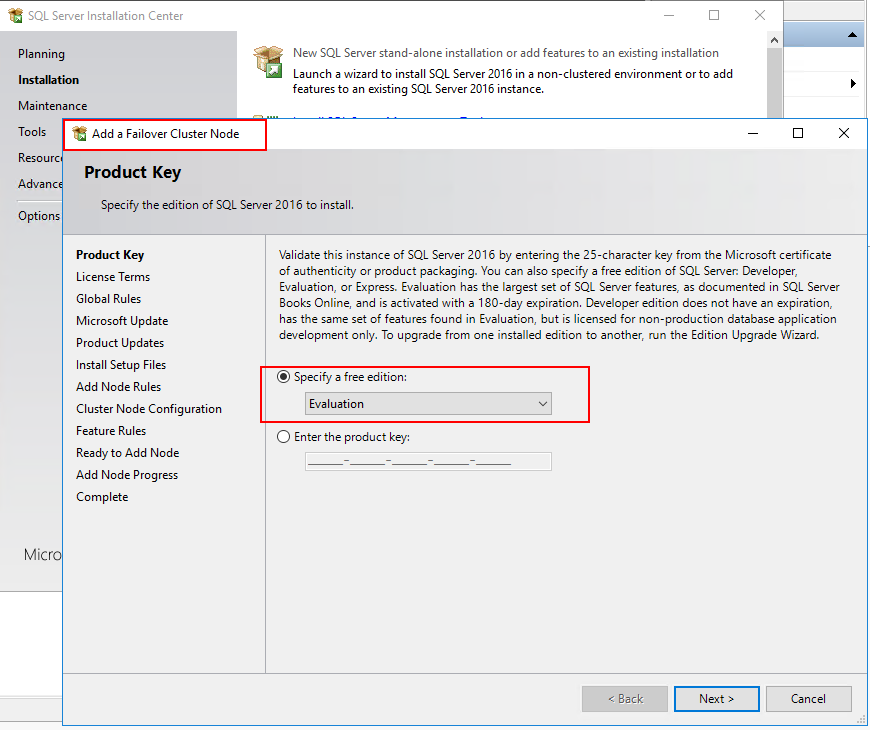Click Installation Center scrollbar up arrow

(x=775, y=40)
